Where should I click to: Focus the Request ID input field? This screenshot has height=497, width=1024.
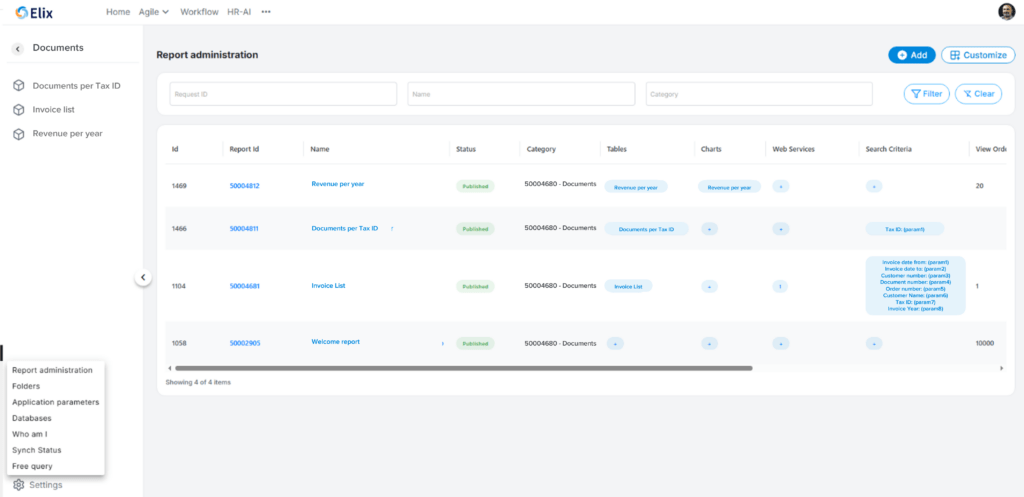click(283, 94)
